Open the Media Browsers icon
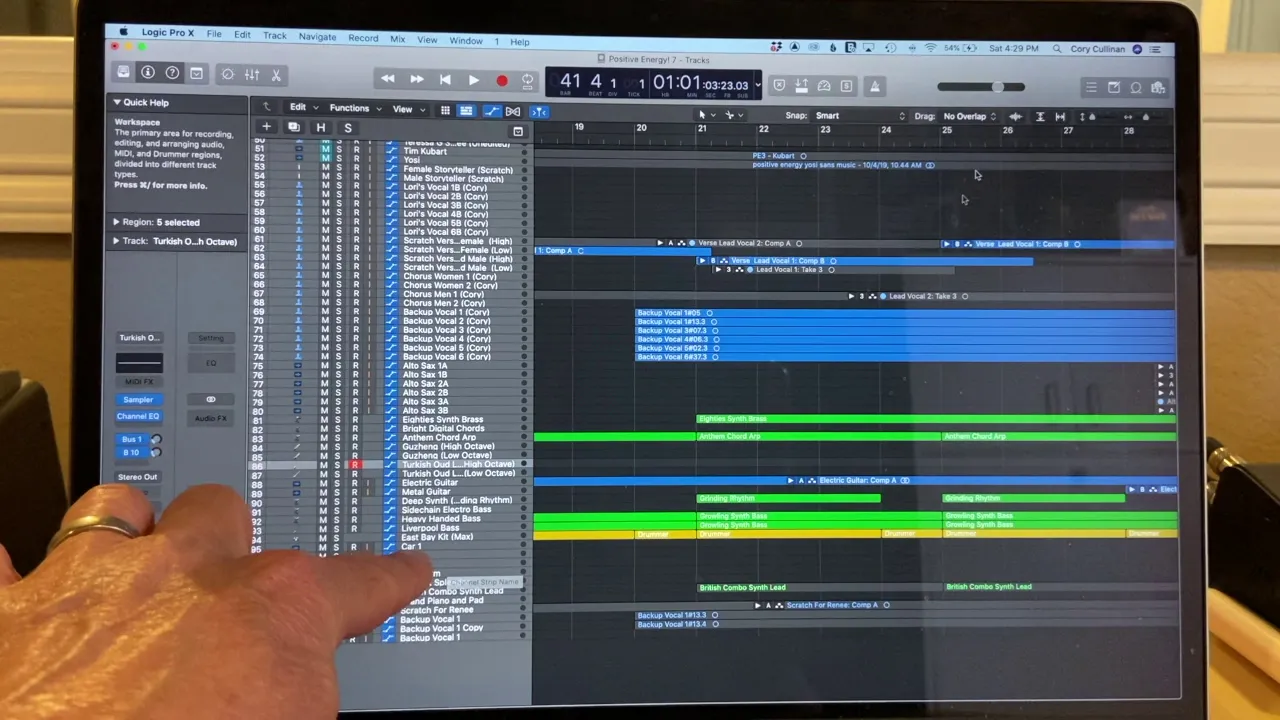 point(1158,88)
